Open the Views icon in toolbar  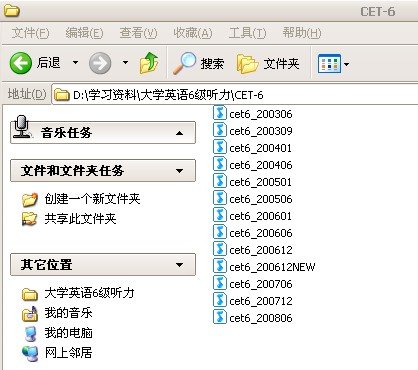point(329,63)
